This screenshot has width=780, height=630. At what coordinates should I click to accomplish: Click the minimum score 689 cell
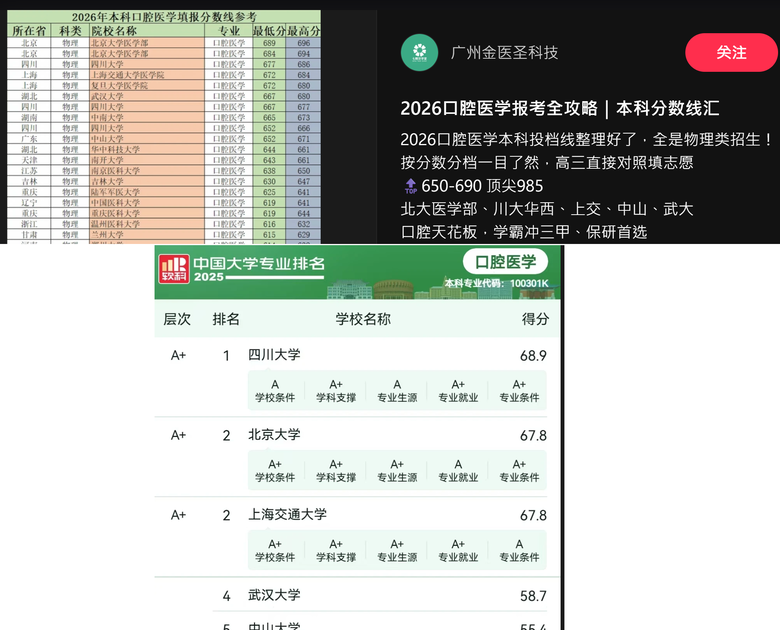(269, 43)
